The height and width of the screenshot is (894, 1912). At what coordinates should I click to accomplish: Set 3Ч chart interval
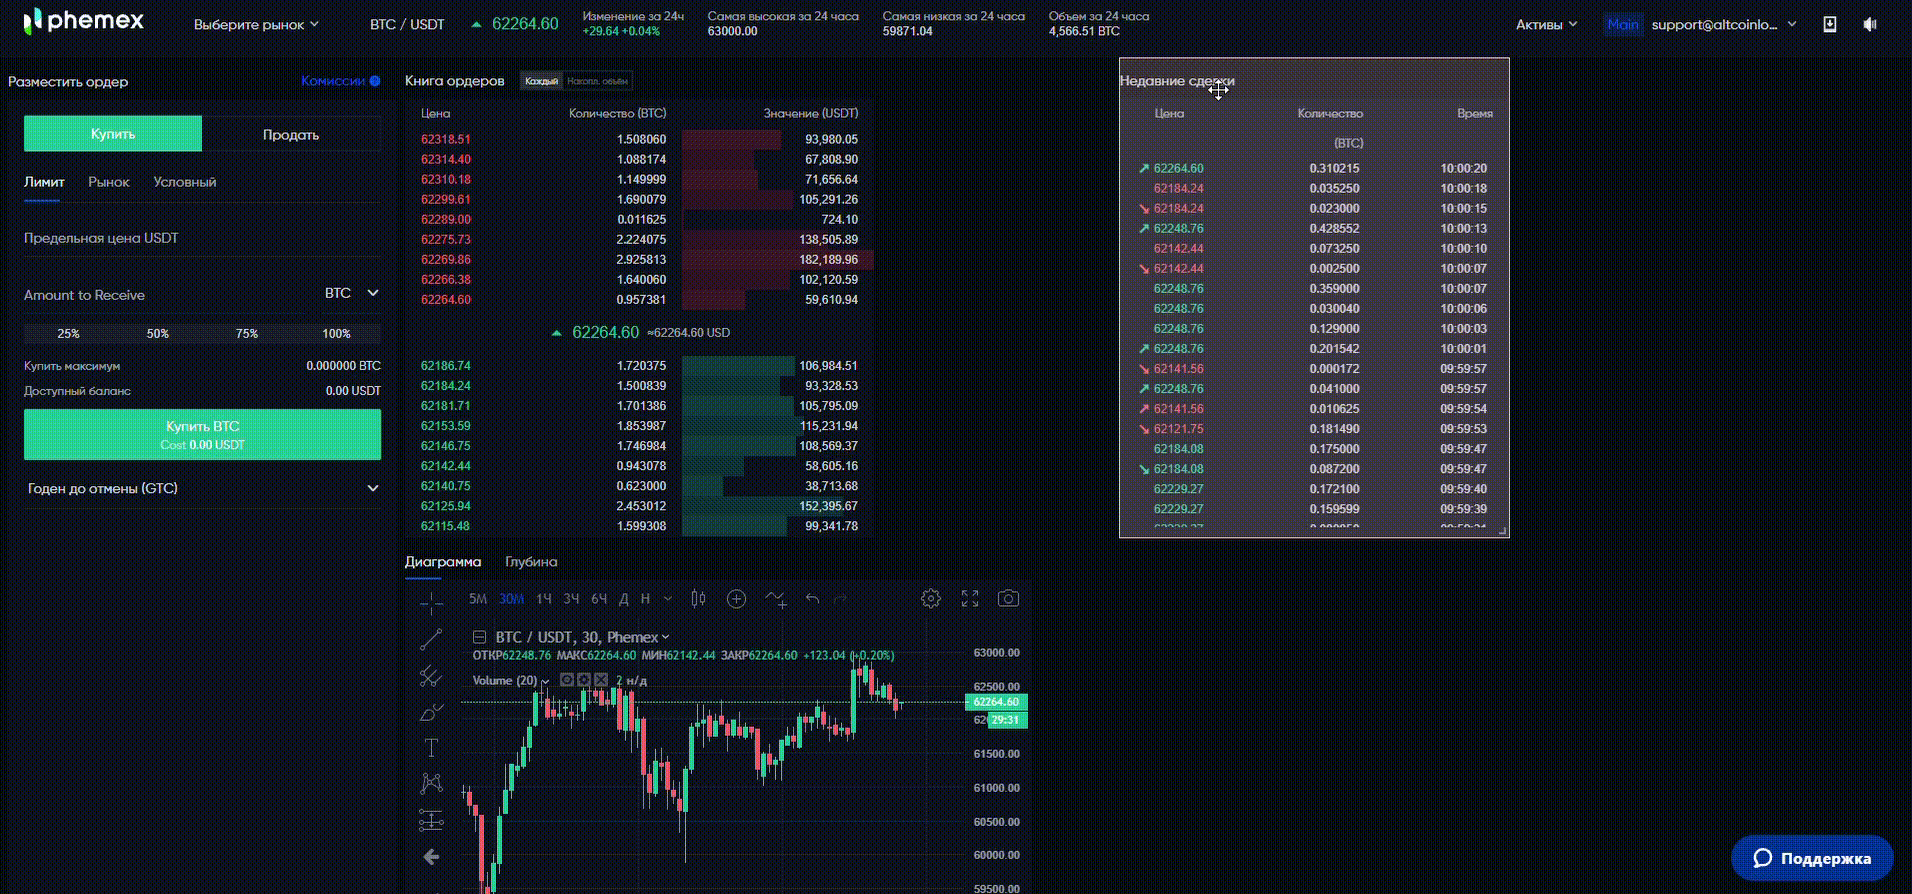click(571, 599)
